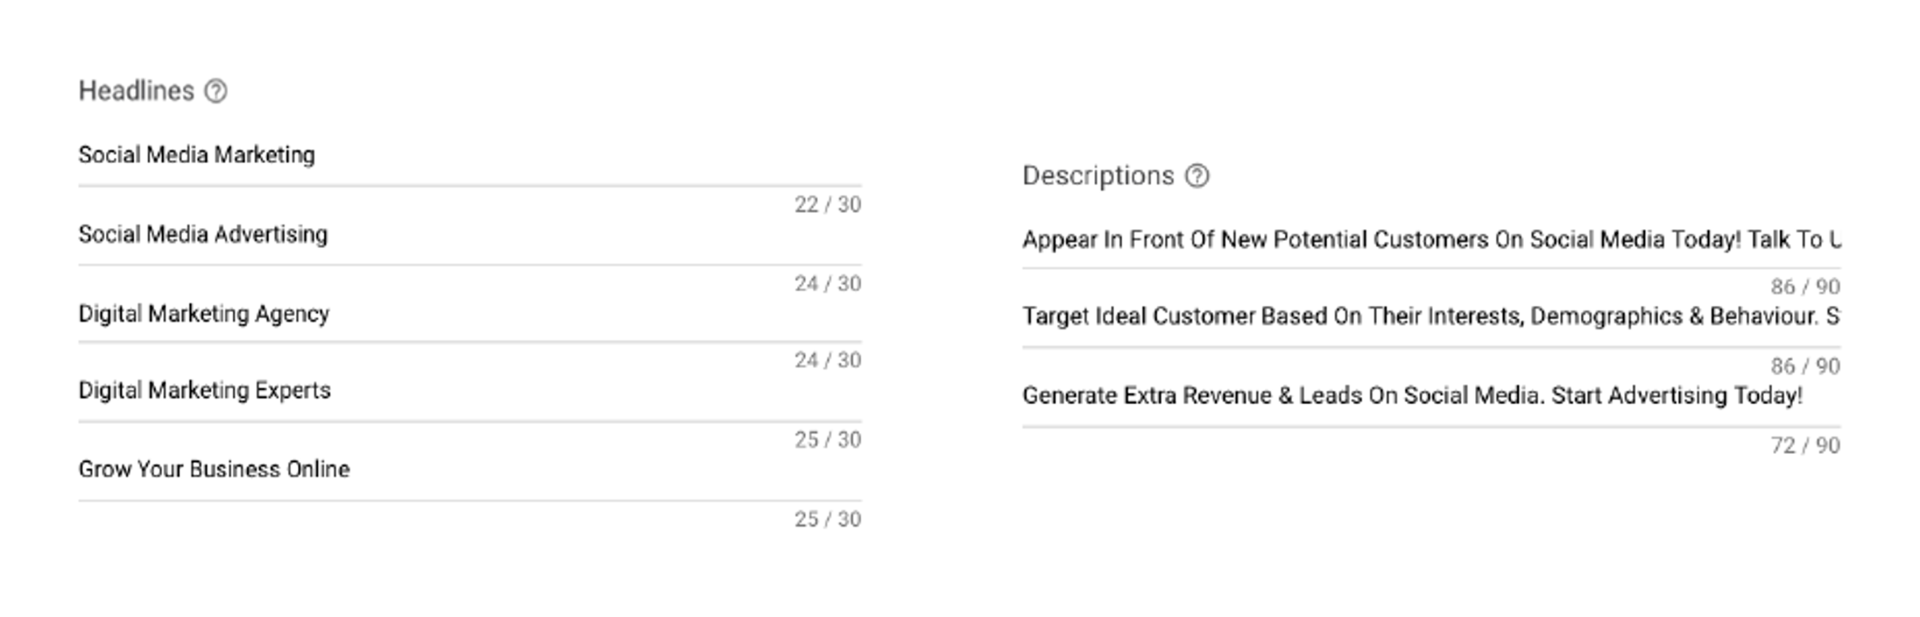
Task: Edit the Generate Extra Revenue description
Action: 1431,396
